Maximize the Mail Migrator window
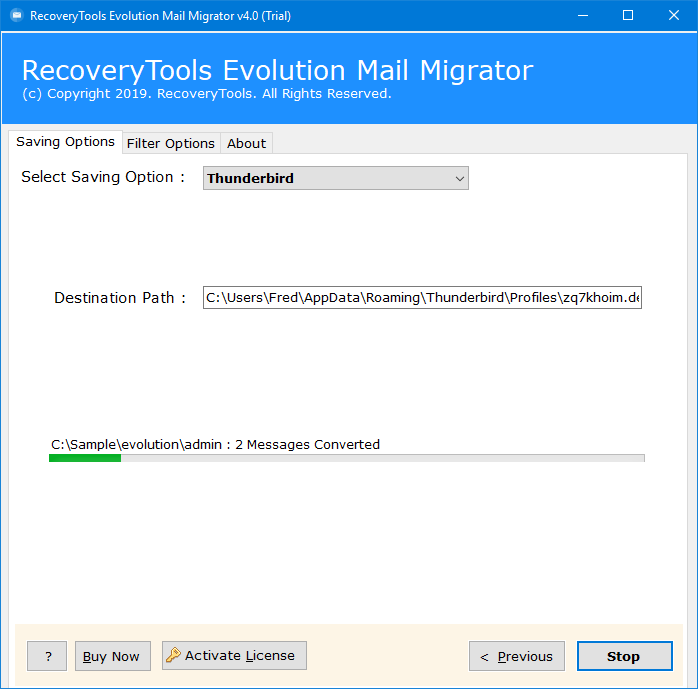The width and height of the screenshot is (698, 689). coord(628,16)
